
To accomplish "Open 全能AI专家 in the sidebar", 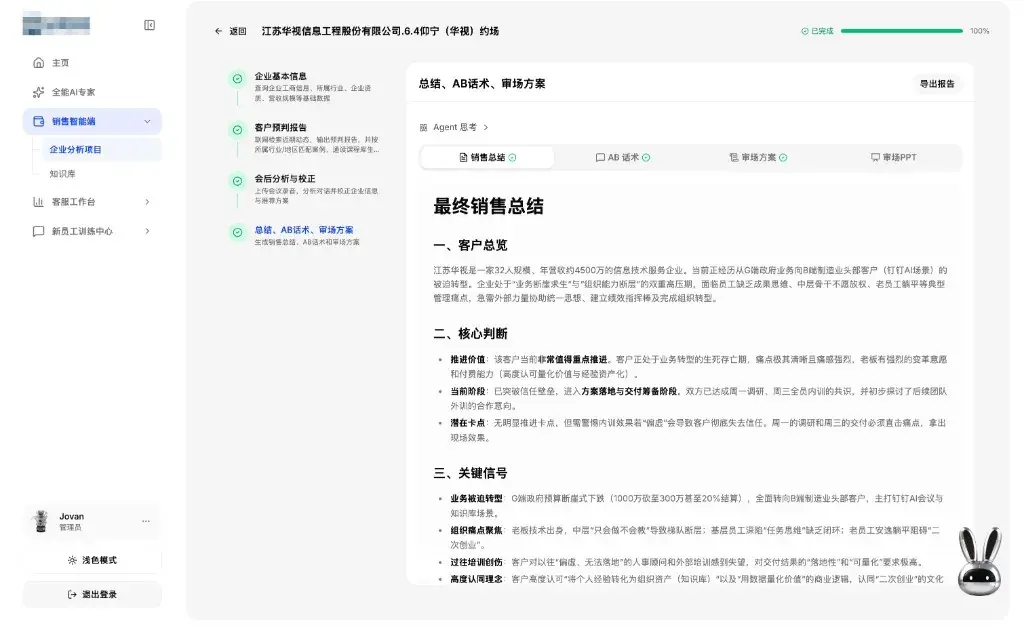I will (92, 92).
